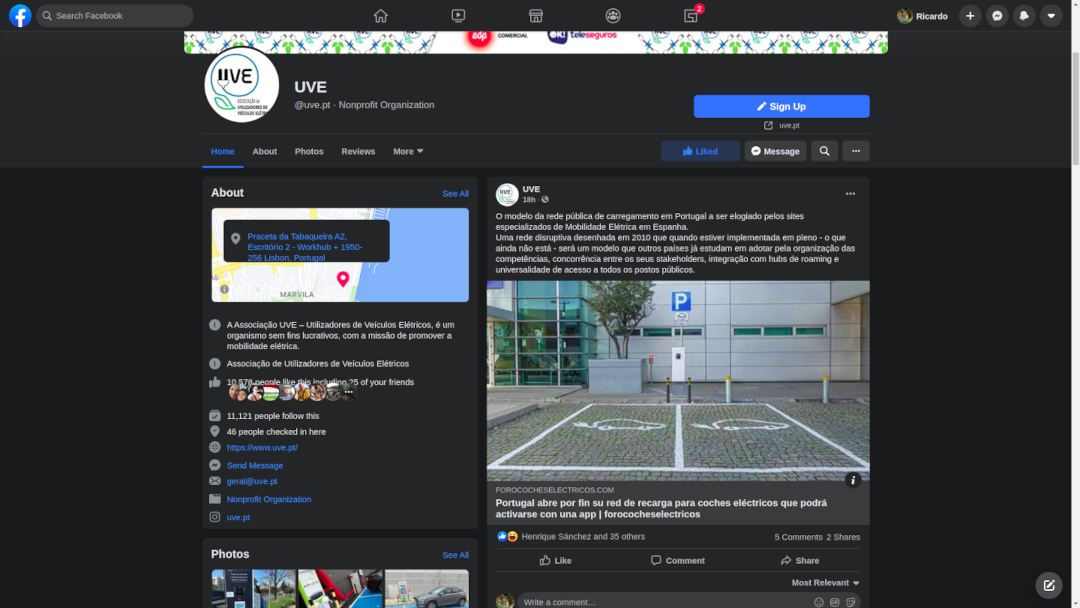Open the three-dot options menu on UVE post
The width and height of the screenshot is (1080, 608).
coord(850,194)
